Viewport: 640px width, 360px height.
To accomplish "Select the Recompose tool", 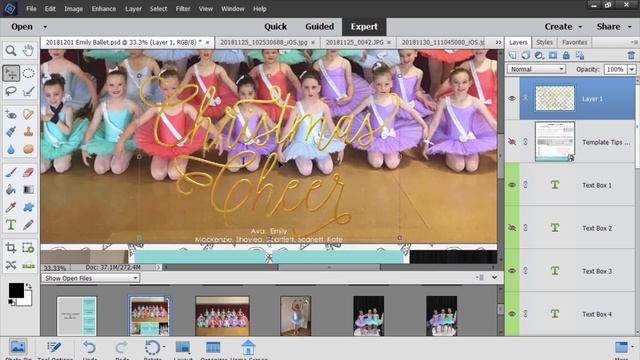I will pos(28,248).
